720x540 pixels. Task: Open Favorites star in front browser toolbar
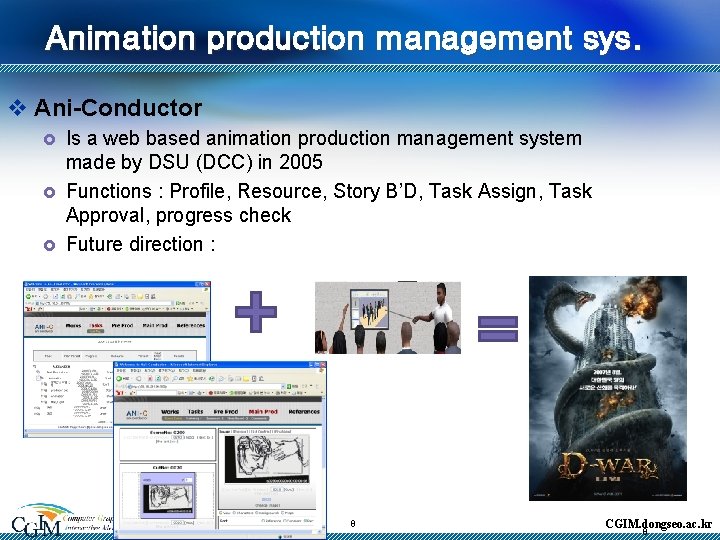click(x=190, y=378)
